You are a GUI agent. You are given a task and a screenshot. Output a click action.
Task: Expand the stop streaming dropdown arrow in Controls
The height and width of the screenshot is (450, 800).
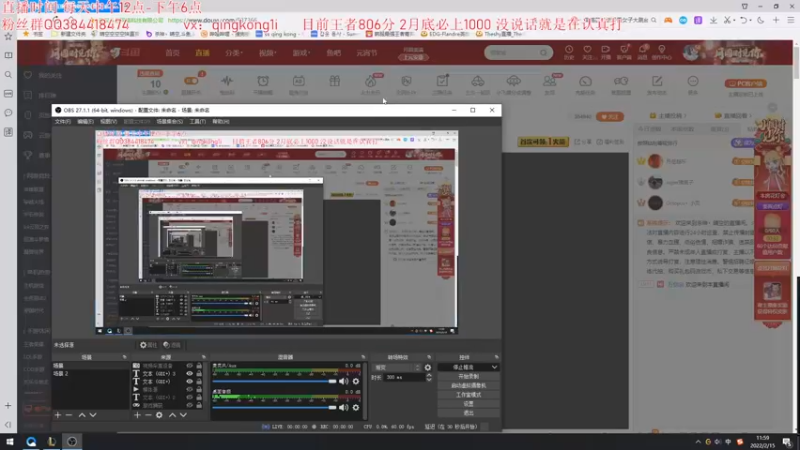[x=494, y=367]
